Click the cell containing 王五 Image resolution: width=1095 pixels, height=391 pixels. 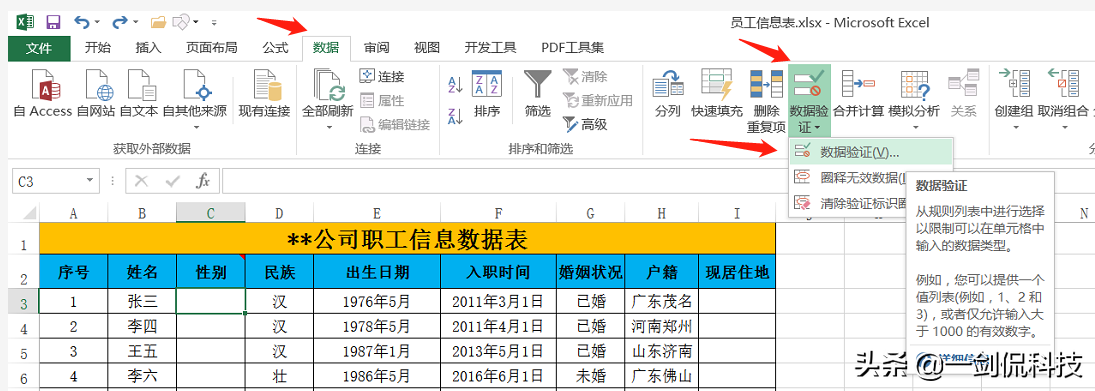(x=142, y=350)
